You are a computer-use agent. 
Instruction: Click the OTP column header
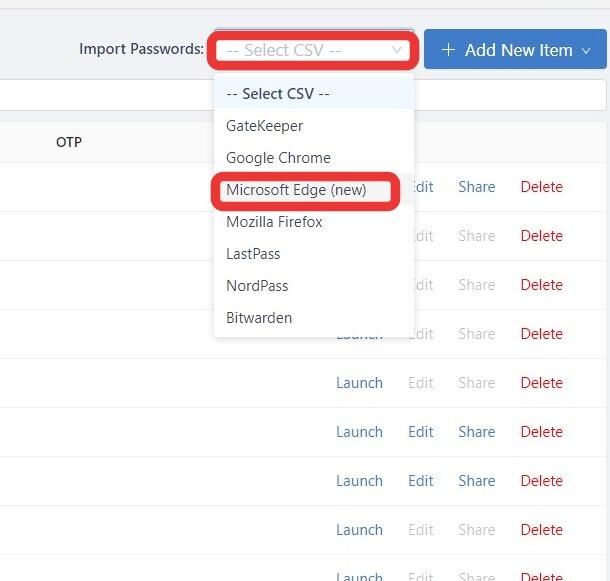[x=69, y=142]
